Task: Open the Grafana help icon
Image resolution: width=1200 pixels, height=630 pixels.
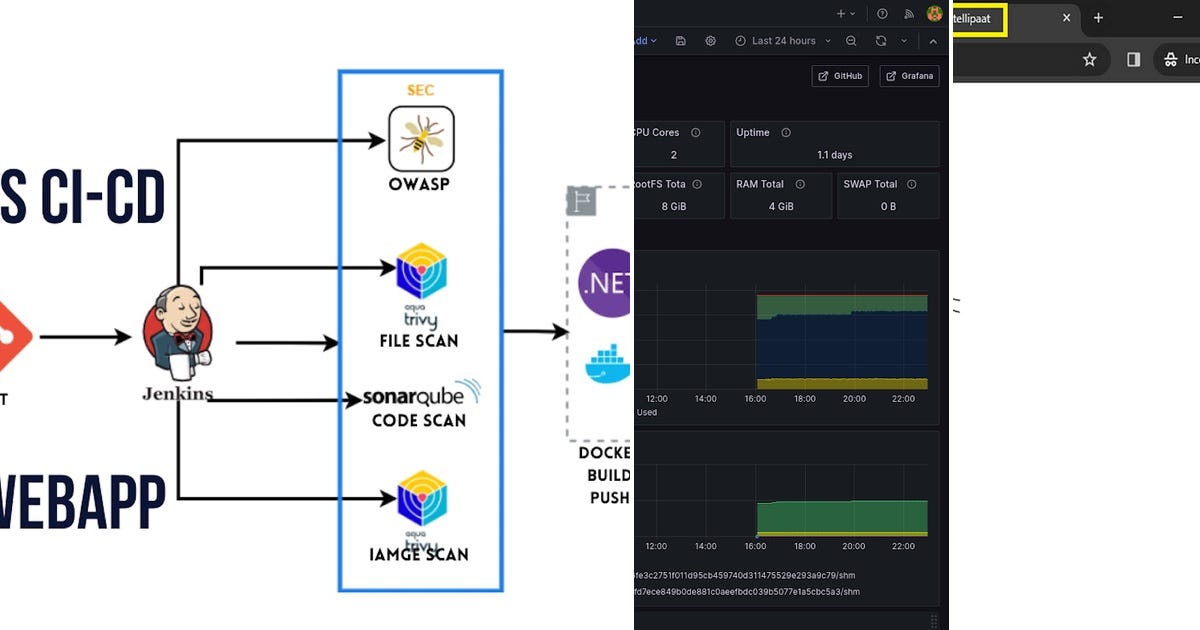Action: [882, 13]
